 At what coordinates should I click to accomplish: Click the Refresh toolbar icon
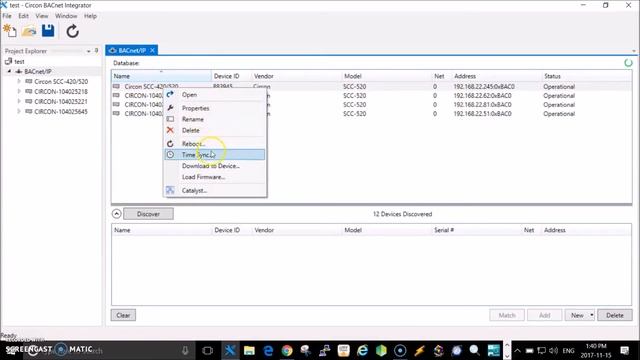coord(73,31)
